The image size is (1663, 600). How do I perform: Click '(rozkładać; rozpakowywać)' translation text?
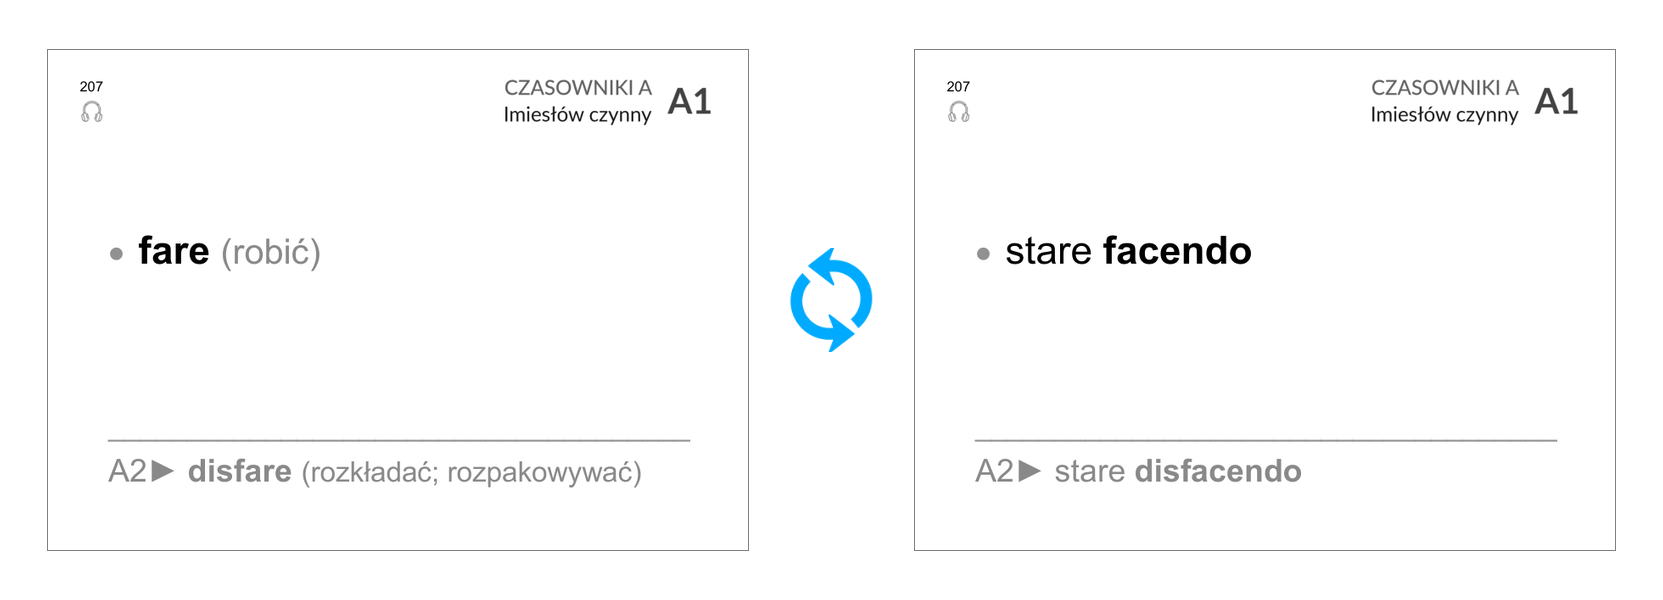472,472
